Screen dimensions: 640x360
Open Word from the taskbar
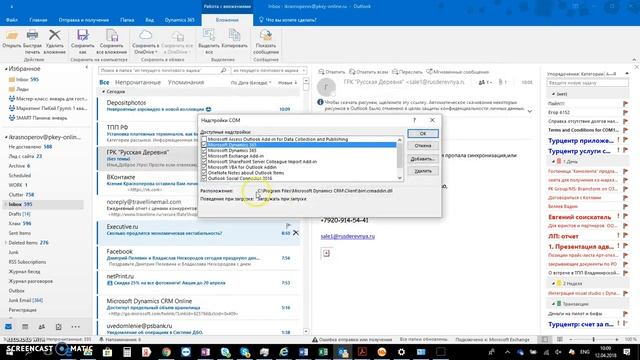coord(303,352)
